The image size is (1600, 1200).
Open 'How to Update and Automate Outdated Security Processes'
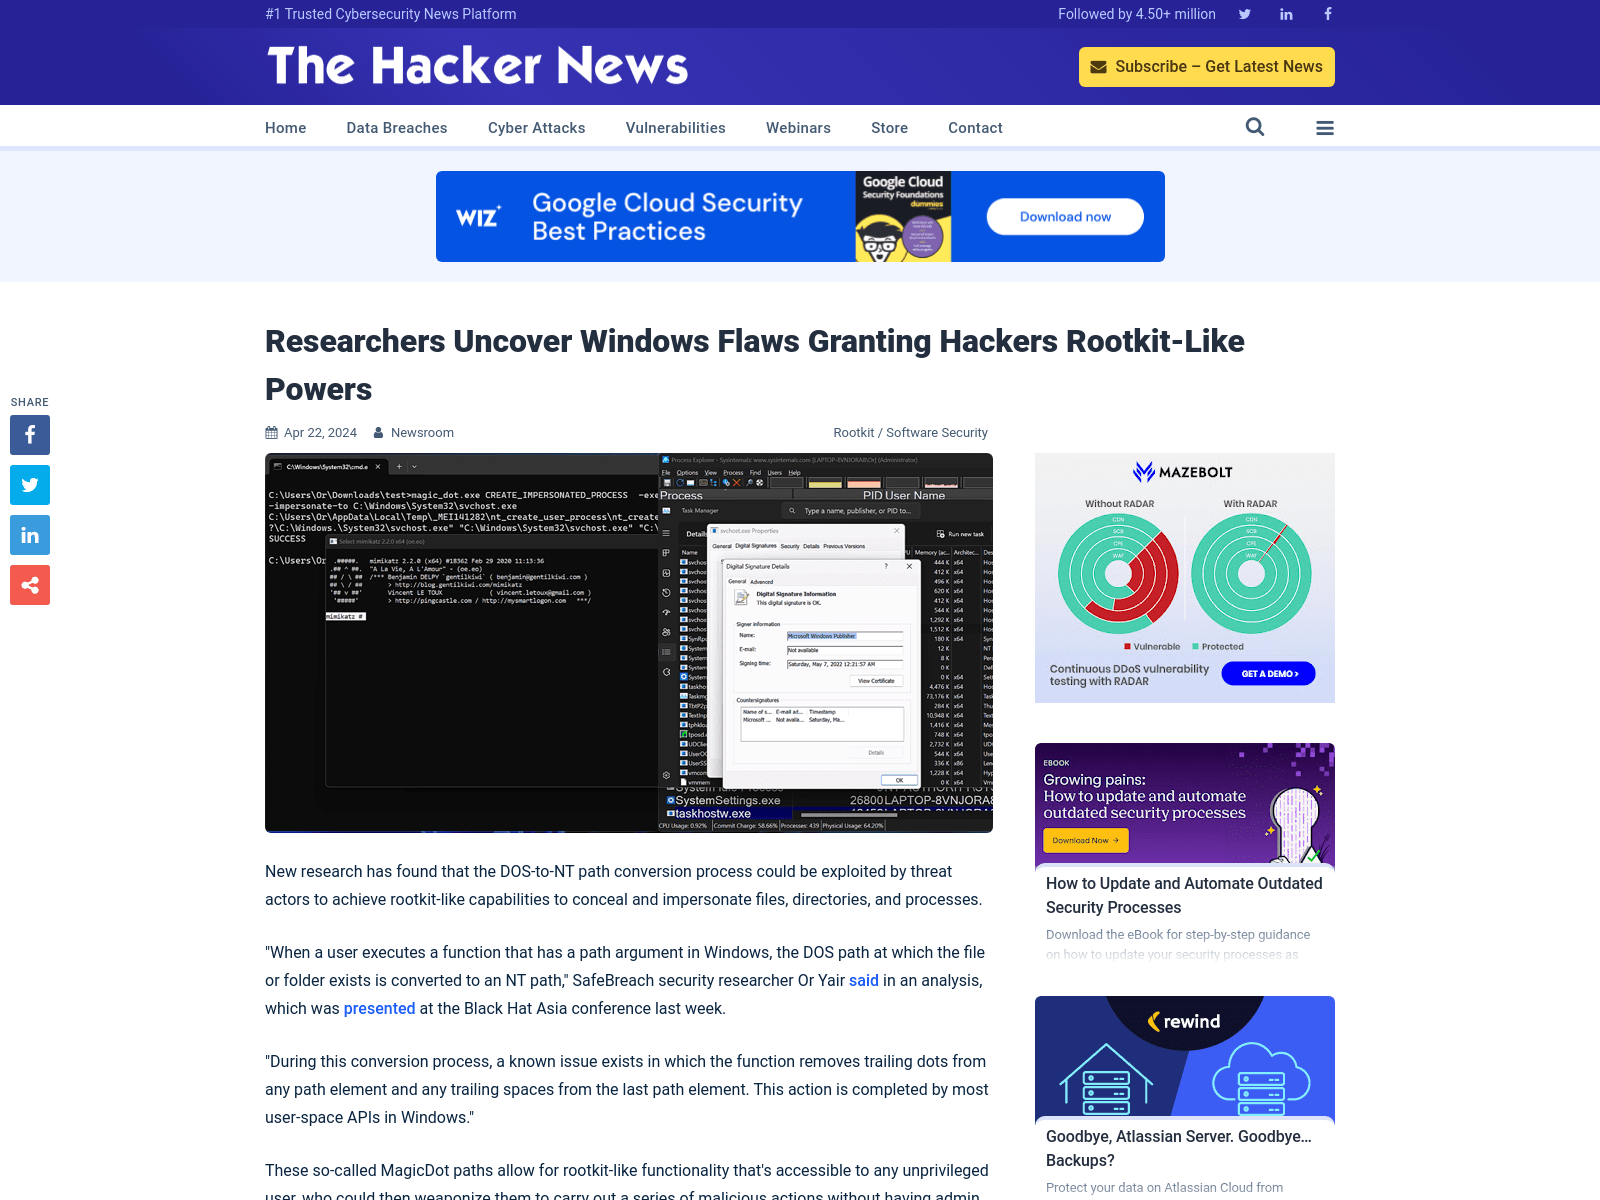pos(1184,896)
